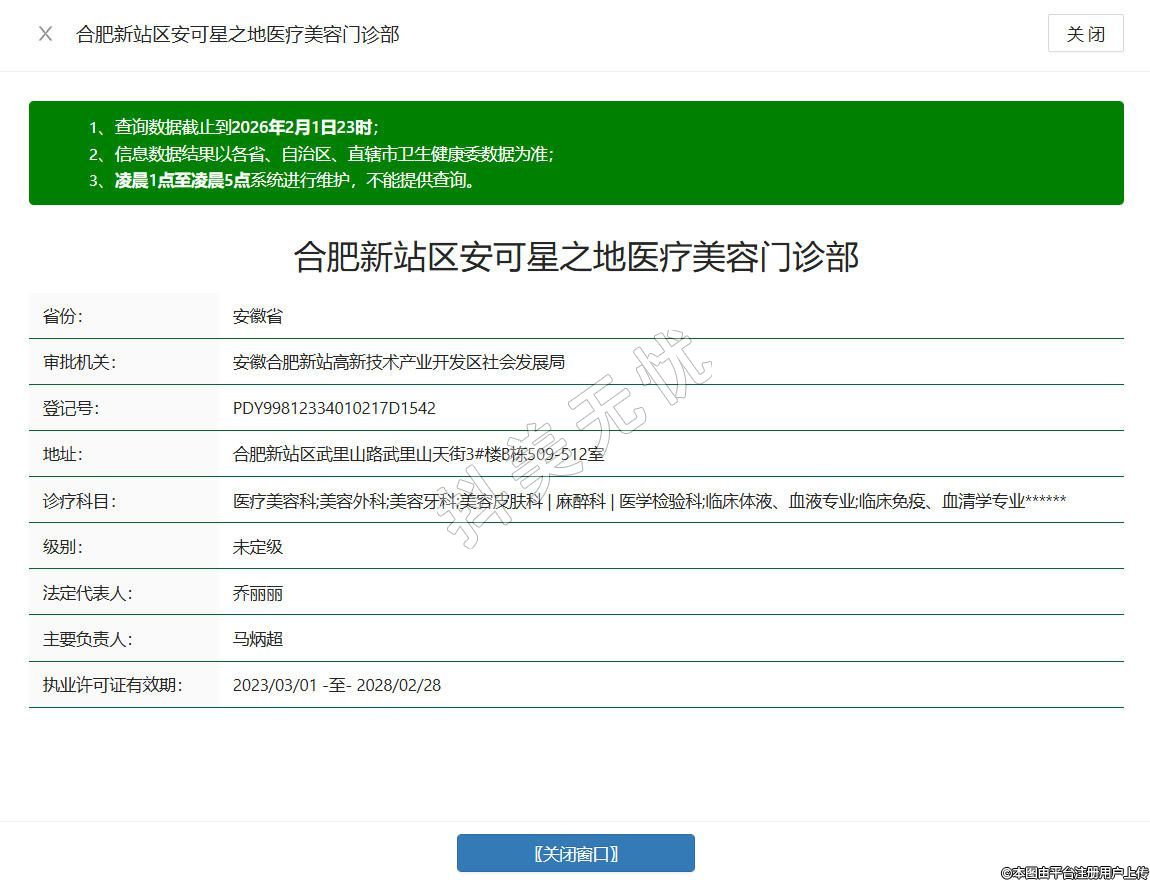The image size is (1150, 880).
Task: Click the 审批机关 authority value text
Action: click(x=398, y=362)
